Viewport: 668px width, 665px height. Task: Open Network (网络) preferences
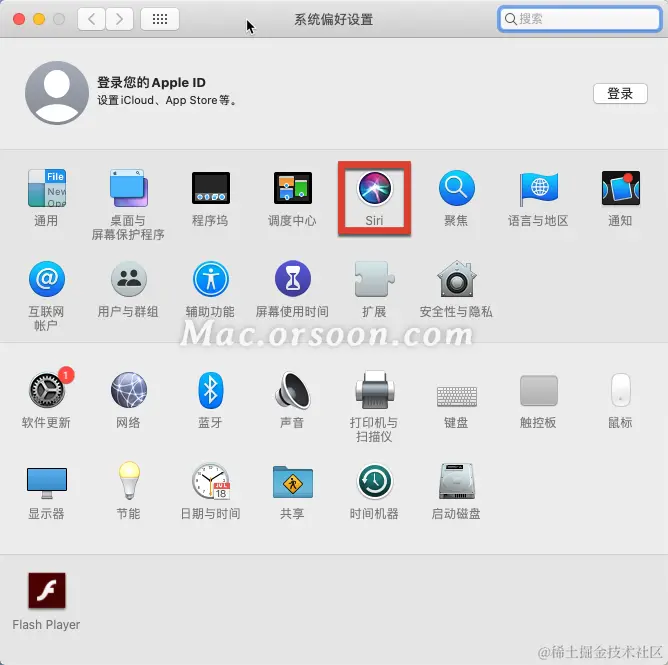(x=128, y=390)
